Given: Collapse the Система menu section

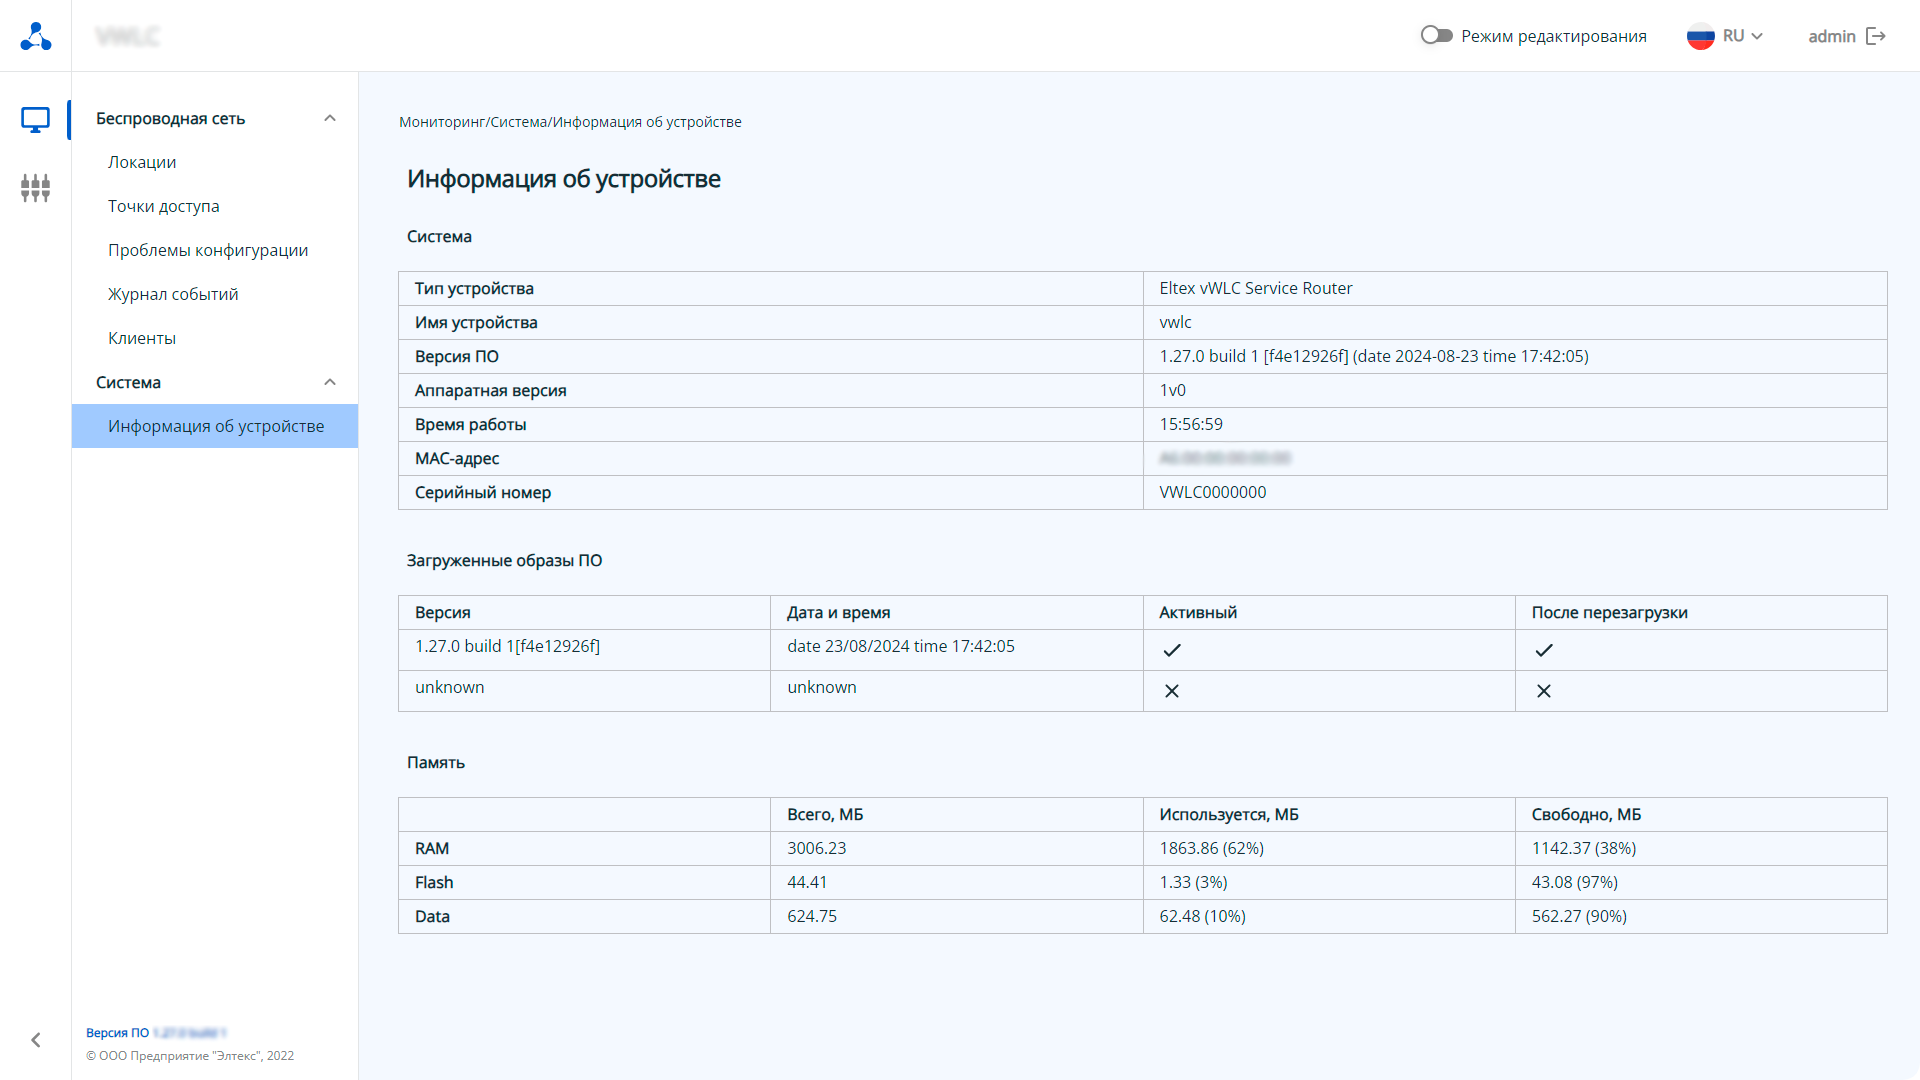Looking at the screenshot, I should (x=330, y=382).
